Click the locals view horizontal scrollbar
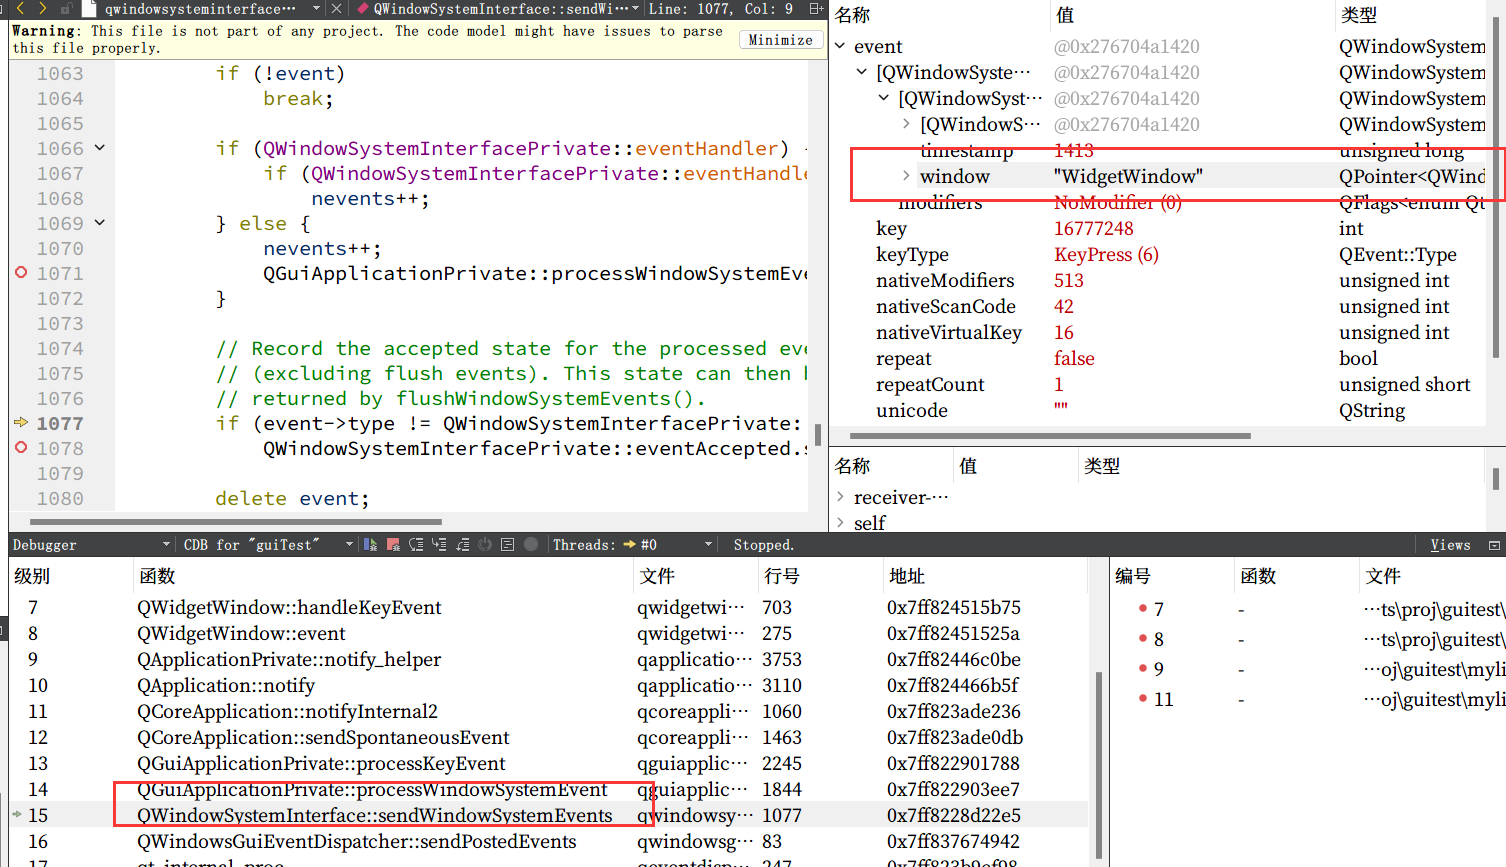This screenshot has width=1506, height=867. click(1050, 436)
